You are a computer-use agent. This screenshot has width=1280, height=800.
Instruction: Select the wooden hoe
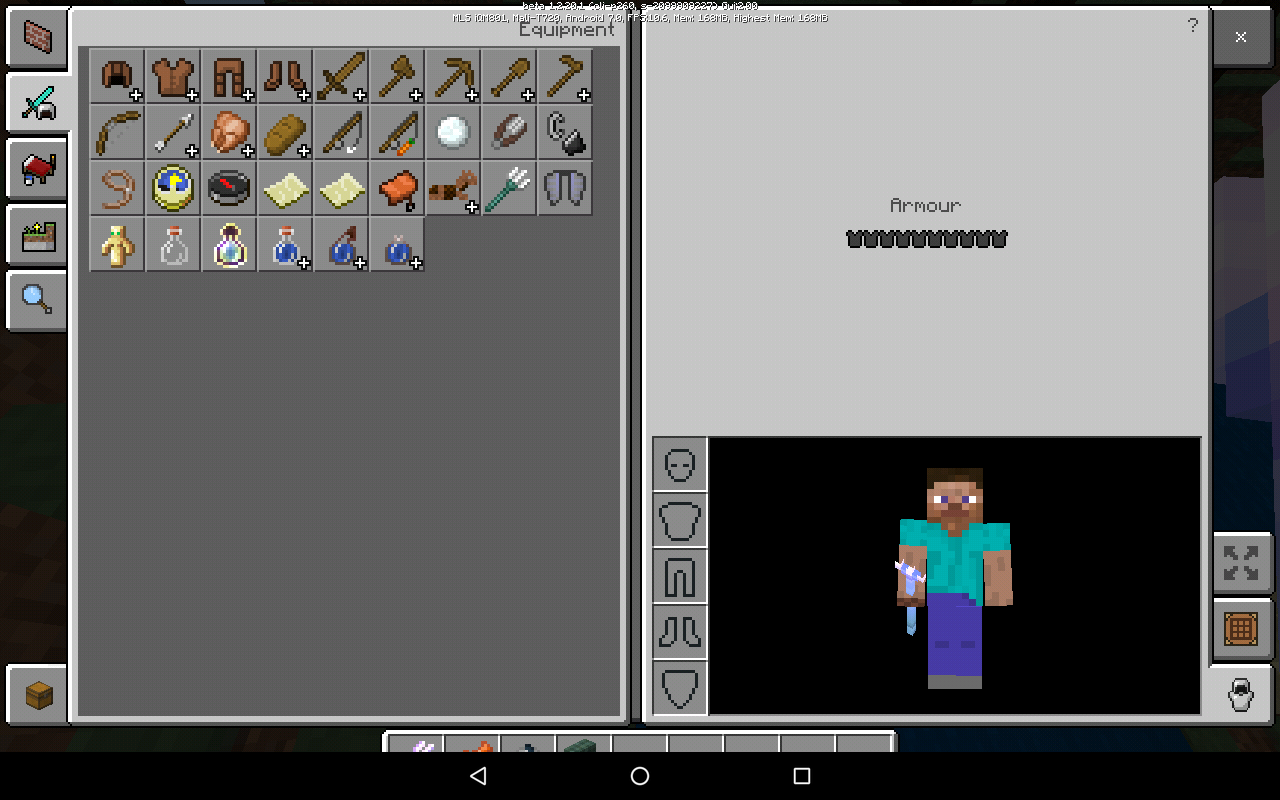coord(565,76)
